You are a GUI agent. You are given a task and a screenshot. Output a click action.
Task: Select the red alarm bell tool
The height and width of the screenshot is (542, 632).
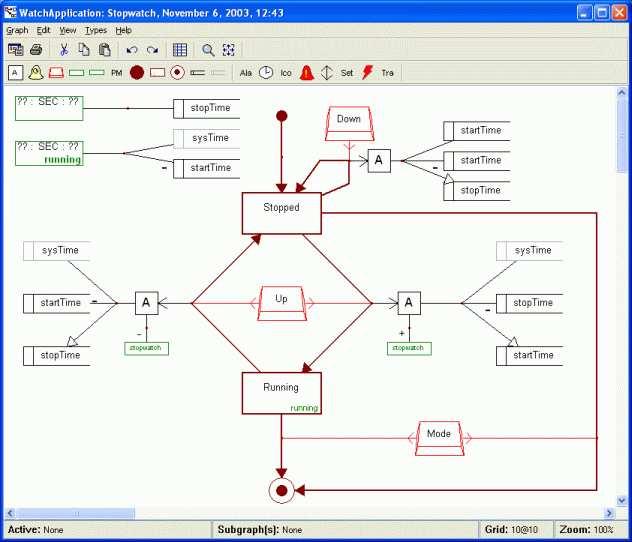(x=307, y=73)
